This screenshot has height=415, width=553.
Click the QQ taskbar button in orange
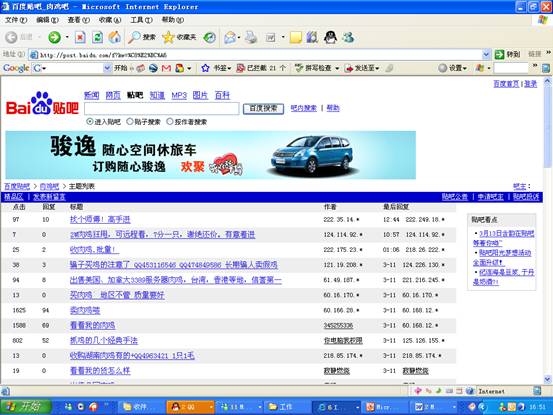190,407
